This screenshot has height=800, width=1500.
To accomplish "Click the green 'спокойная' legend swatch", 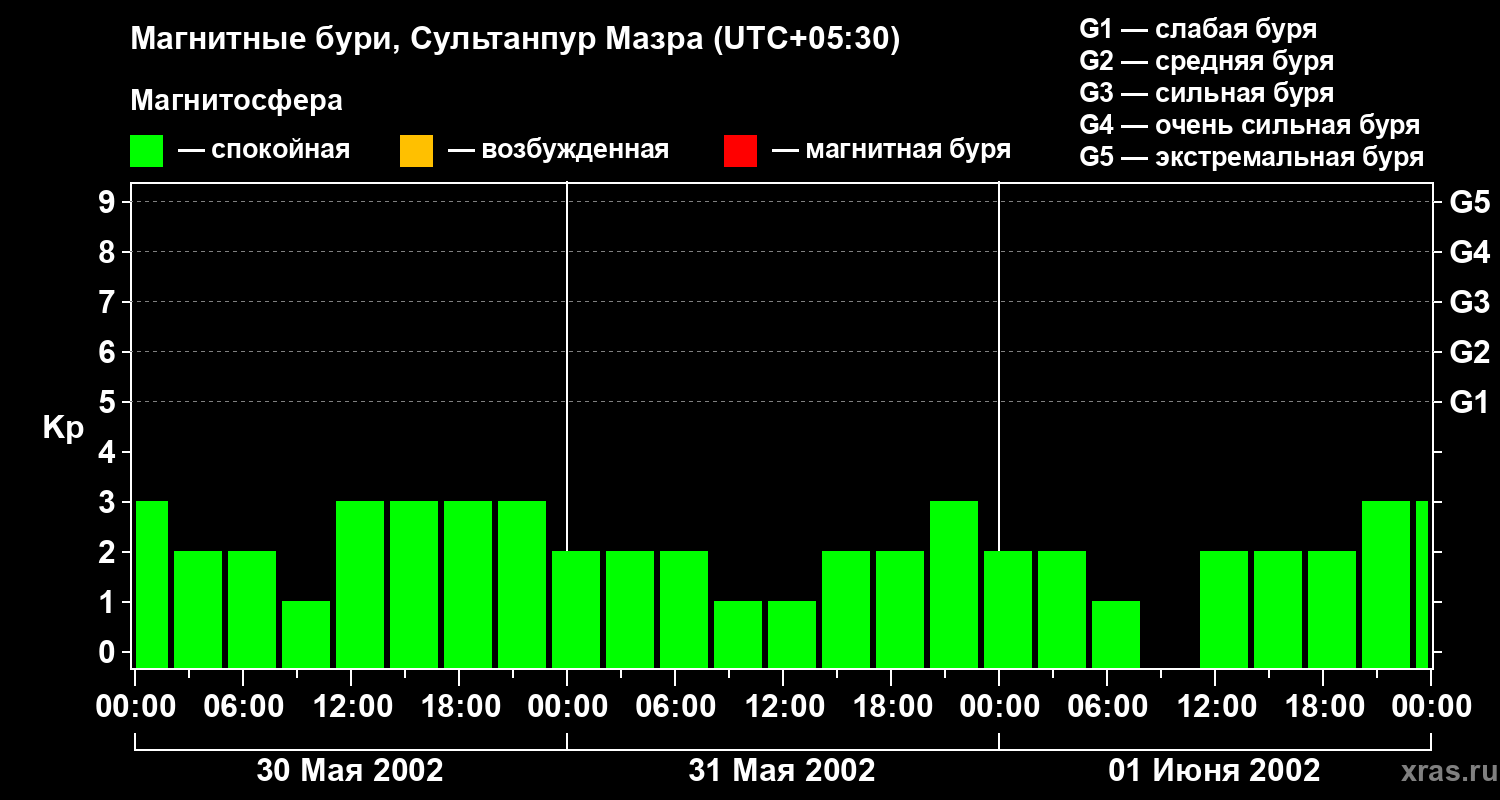I will click(147, 151).
